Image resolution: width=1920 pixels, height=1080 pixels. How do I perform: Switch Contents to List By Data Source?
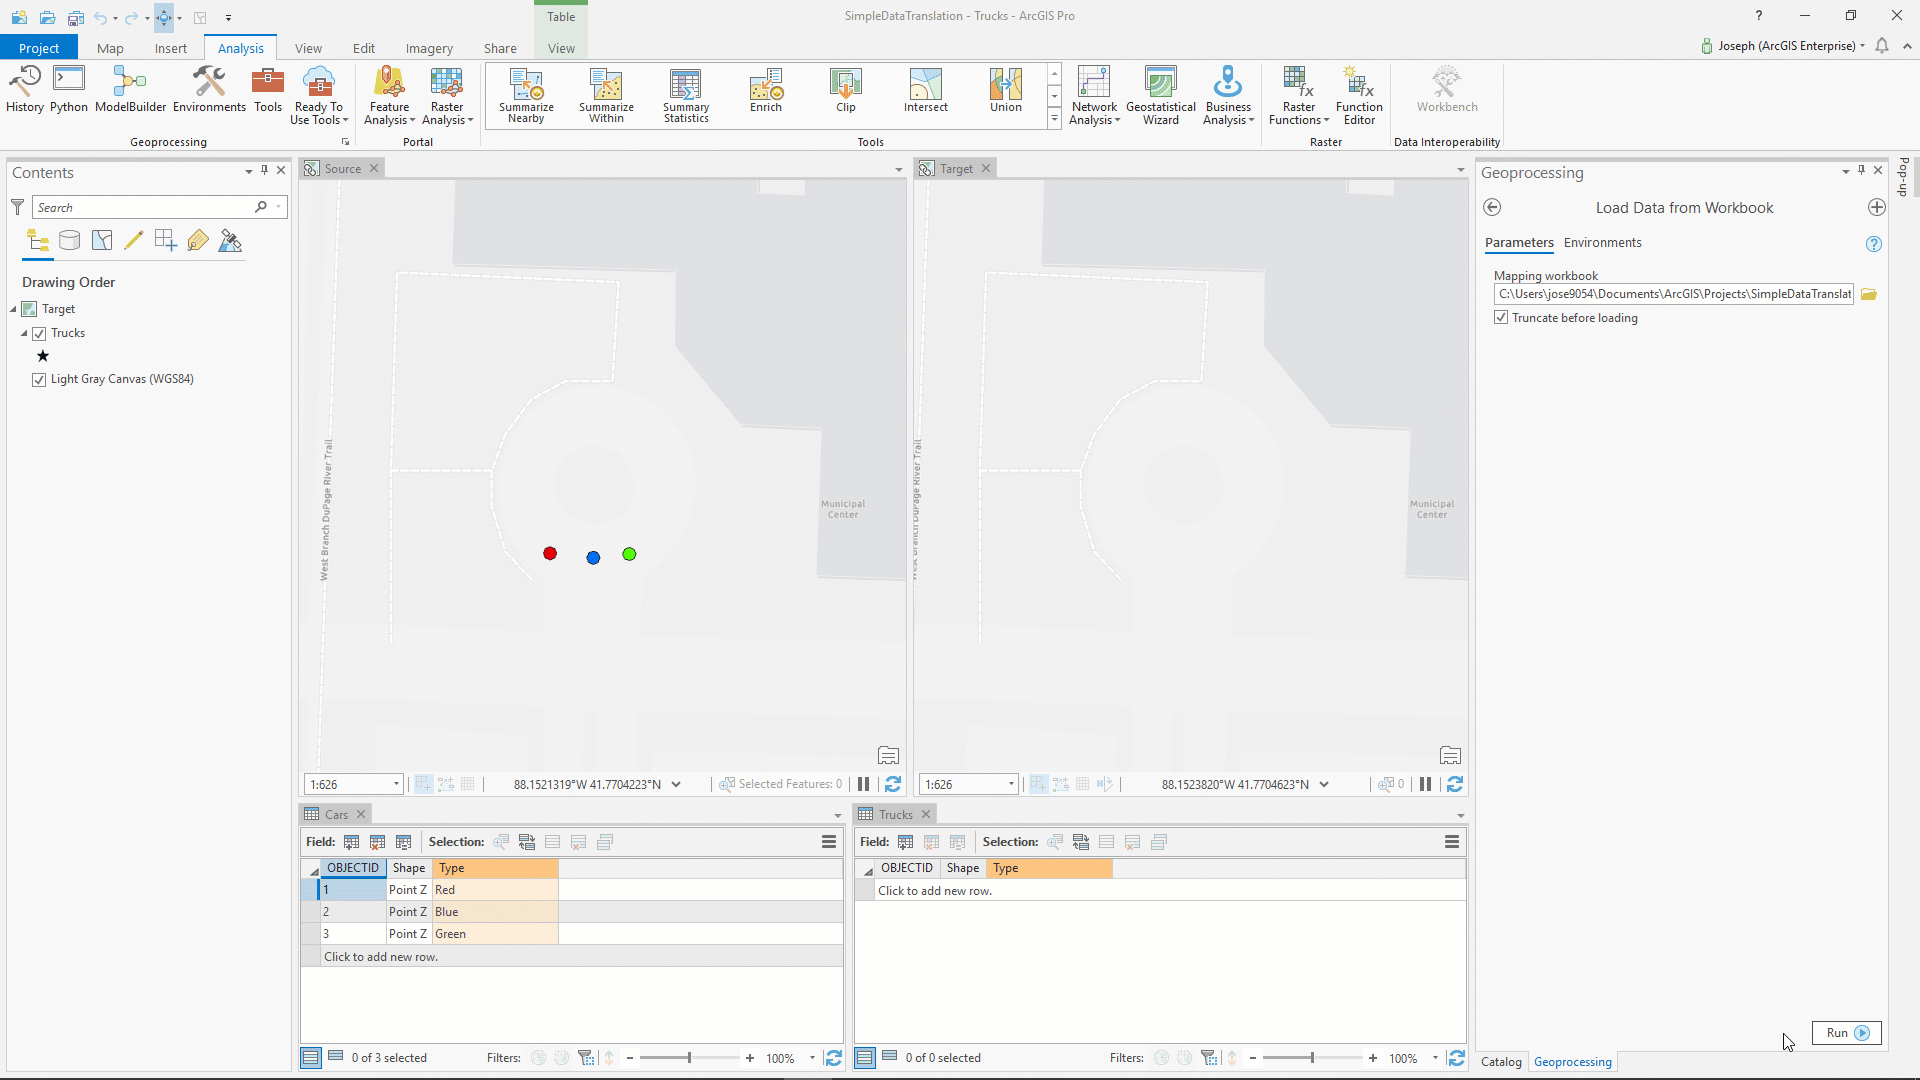70,241
